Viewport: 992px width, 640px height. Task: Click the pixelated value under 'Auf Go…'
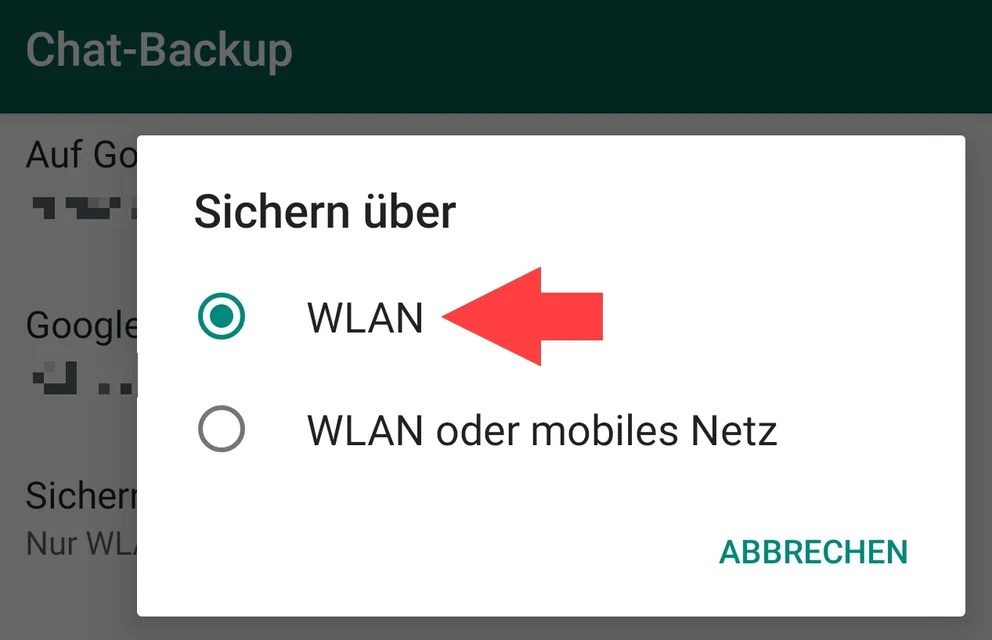click(84, 208)
